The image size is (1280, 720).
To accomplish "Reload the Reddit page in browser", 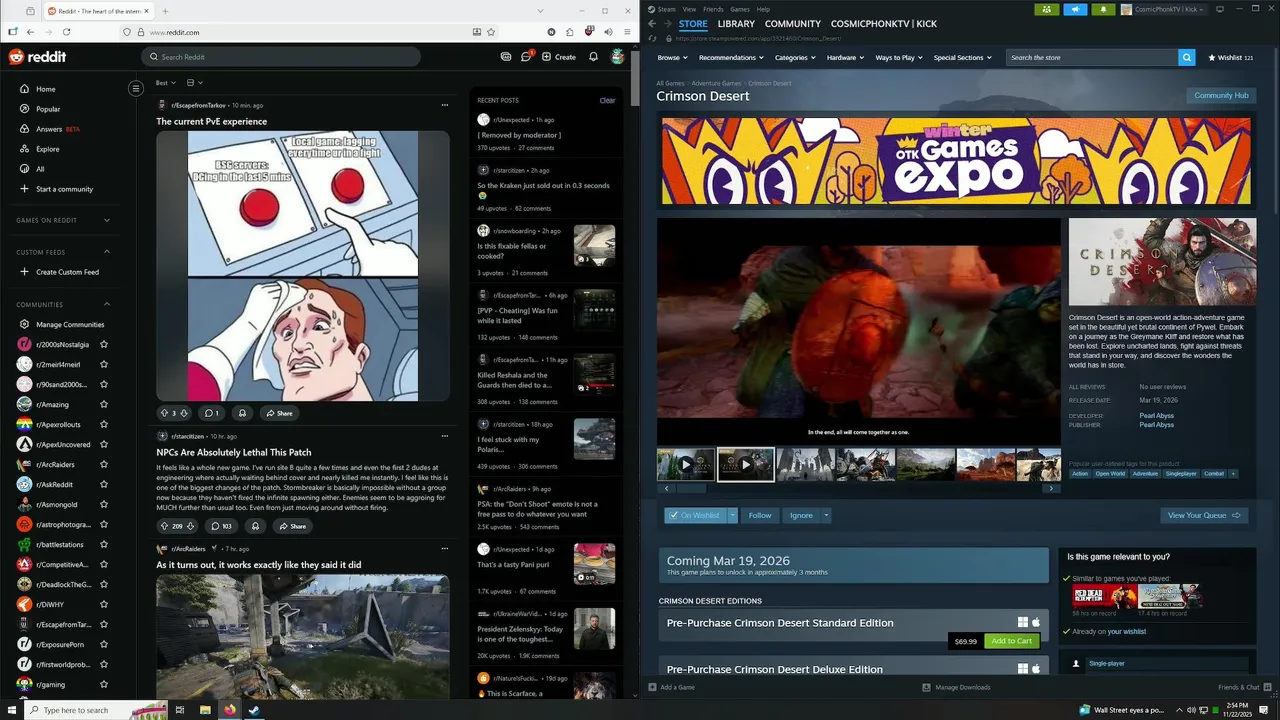I will (66, 32).
